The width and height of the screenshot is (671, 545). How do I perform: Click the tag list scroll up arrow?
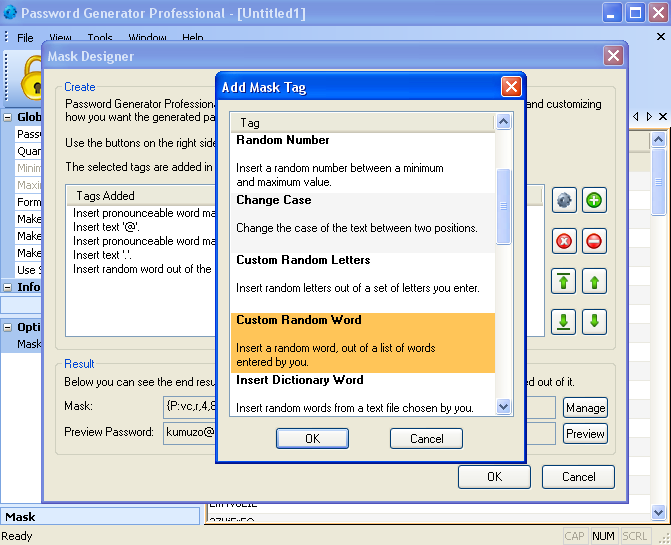click(504, 122)
